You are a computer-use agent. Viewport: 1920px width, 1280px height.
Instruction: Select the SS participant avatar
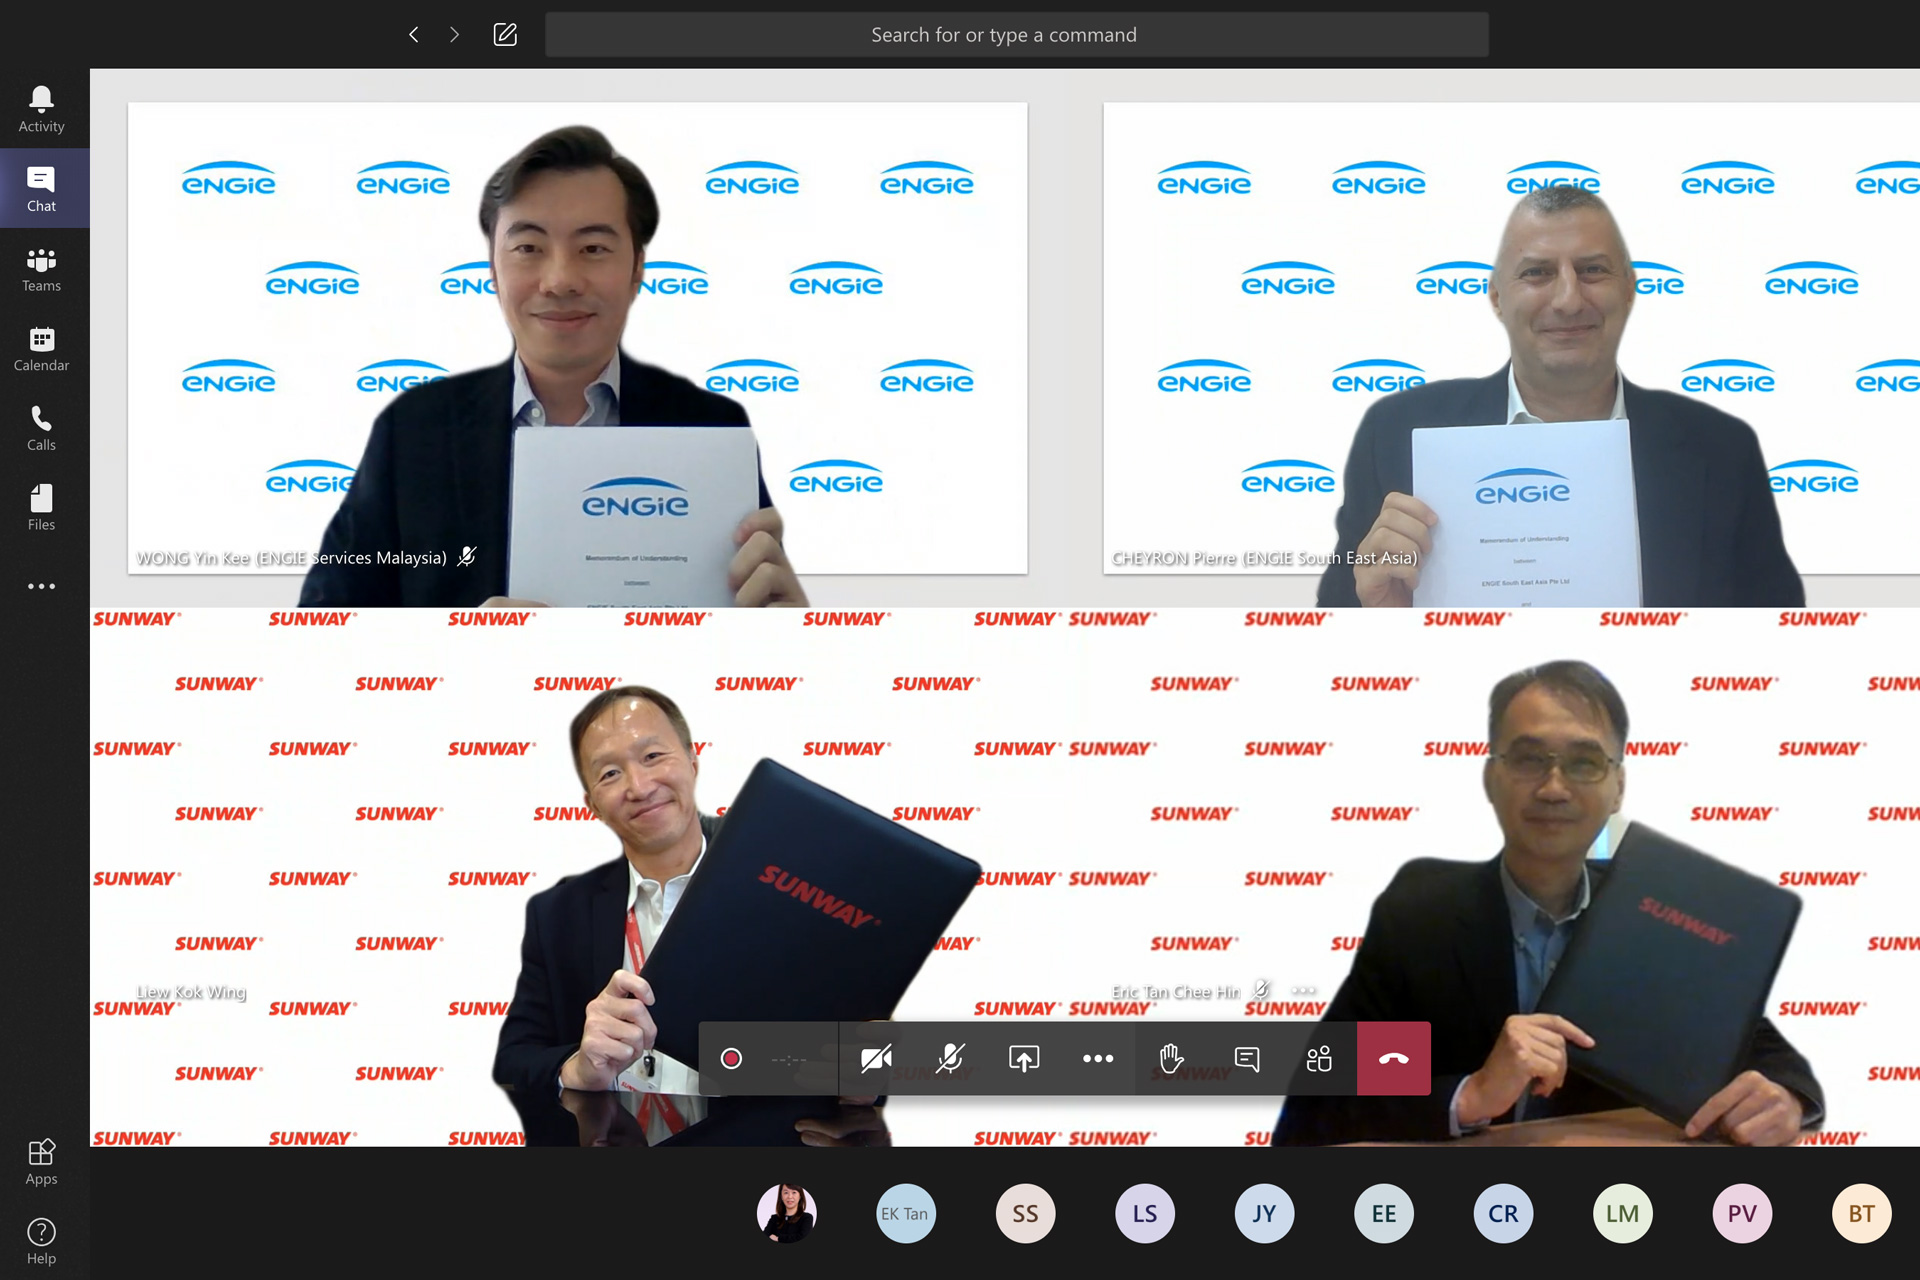click(x=1025, y=1213)
